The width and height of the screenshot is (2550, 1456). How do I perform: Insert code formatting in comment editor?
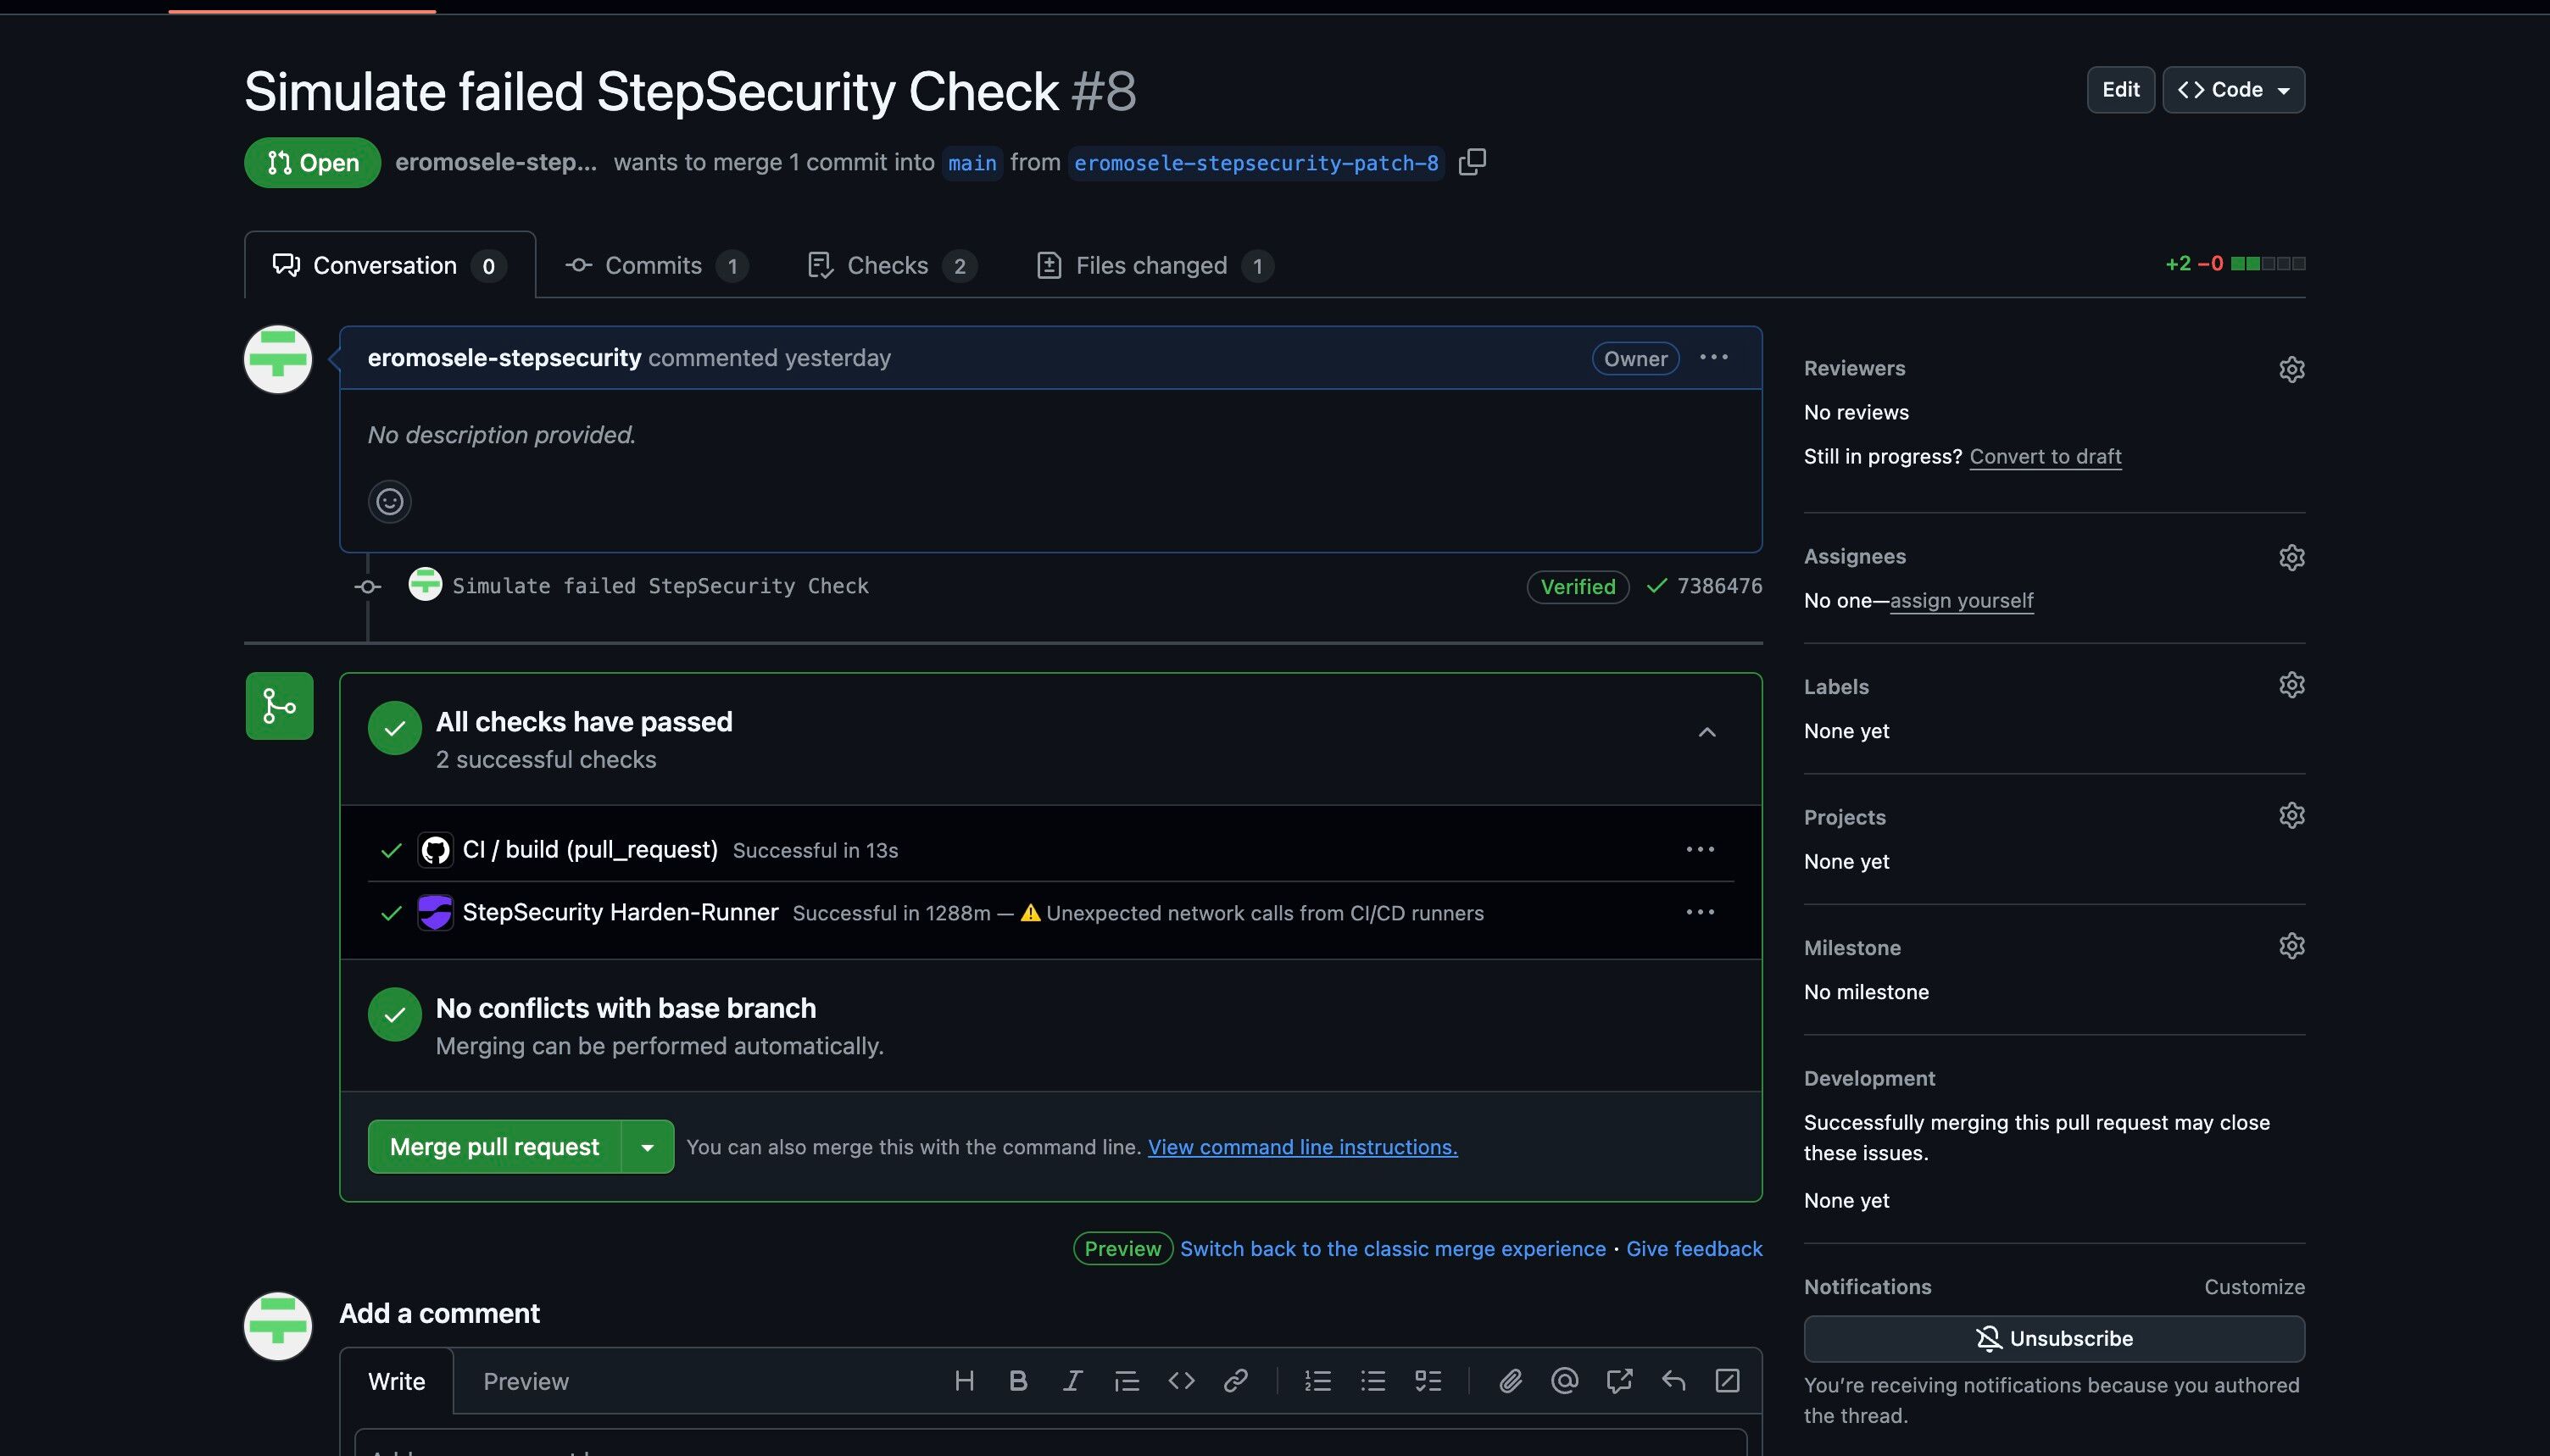tap(1181, 1381)
